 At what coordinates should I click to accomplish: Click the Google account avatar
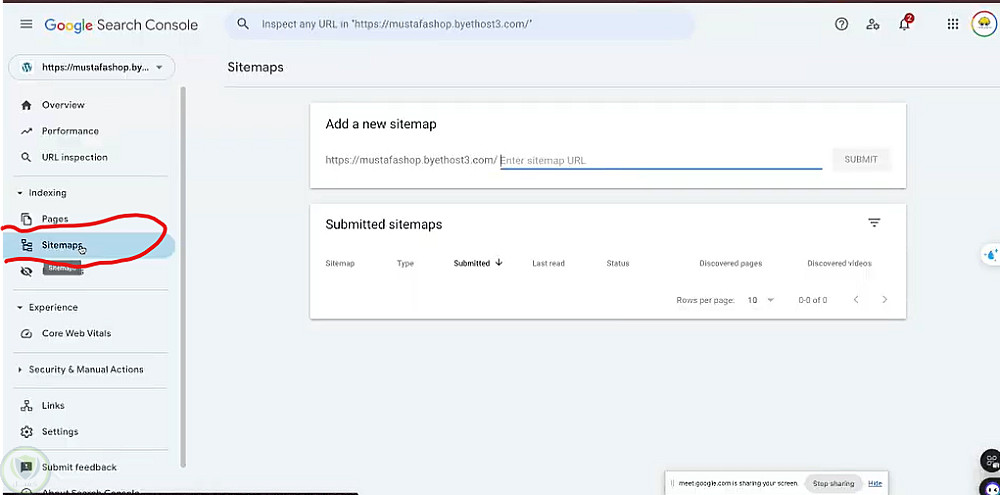[983, 24]
